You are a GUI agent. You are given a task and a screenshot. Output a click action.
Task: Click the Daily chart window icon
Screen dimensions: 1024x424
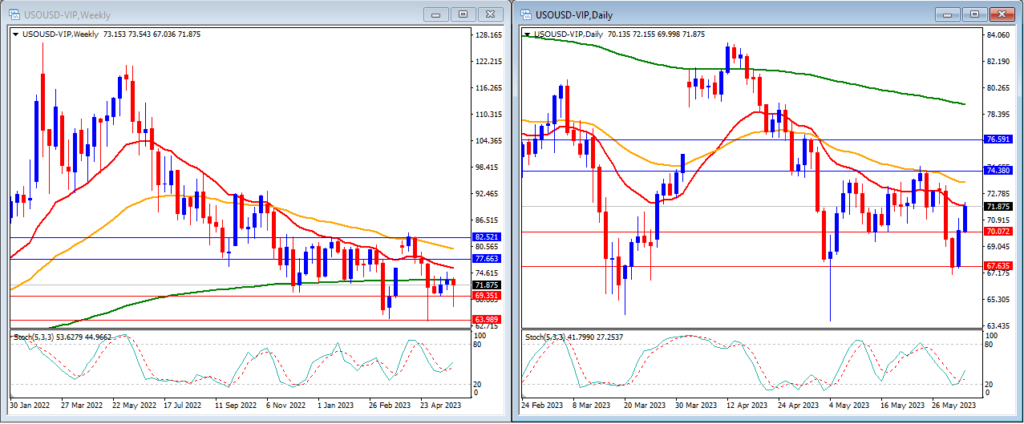[524, 13]
